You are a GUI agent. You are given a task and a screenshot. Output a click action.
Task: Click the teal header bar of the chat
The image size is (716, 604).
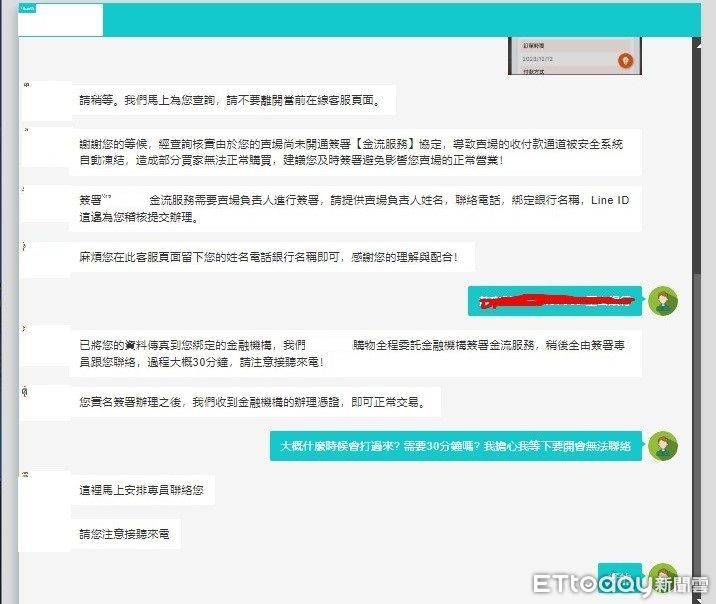tap(400, 19)
